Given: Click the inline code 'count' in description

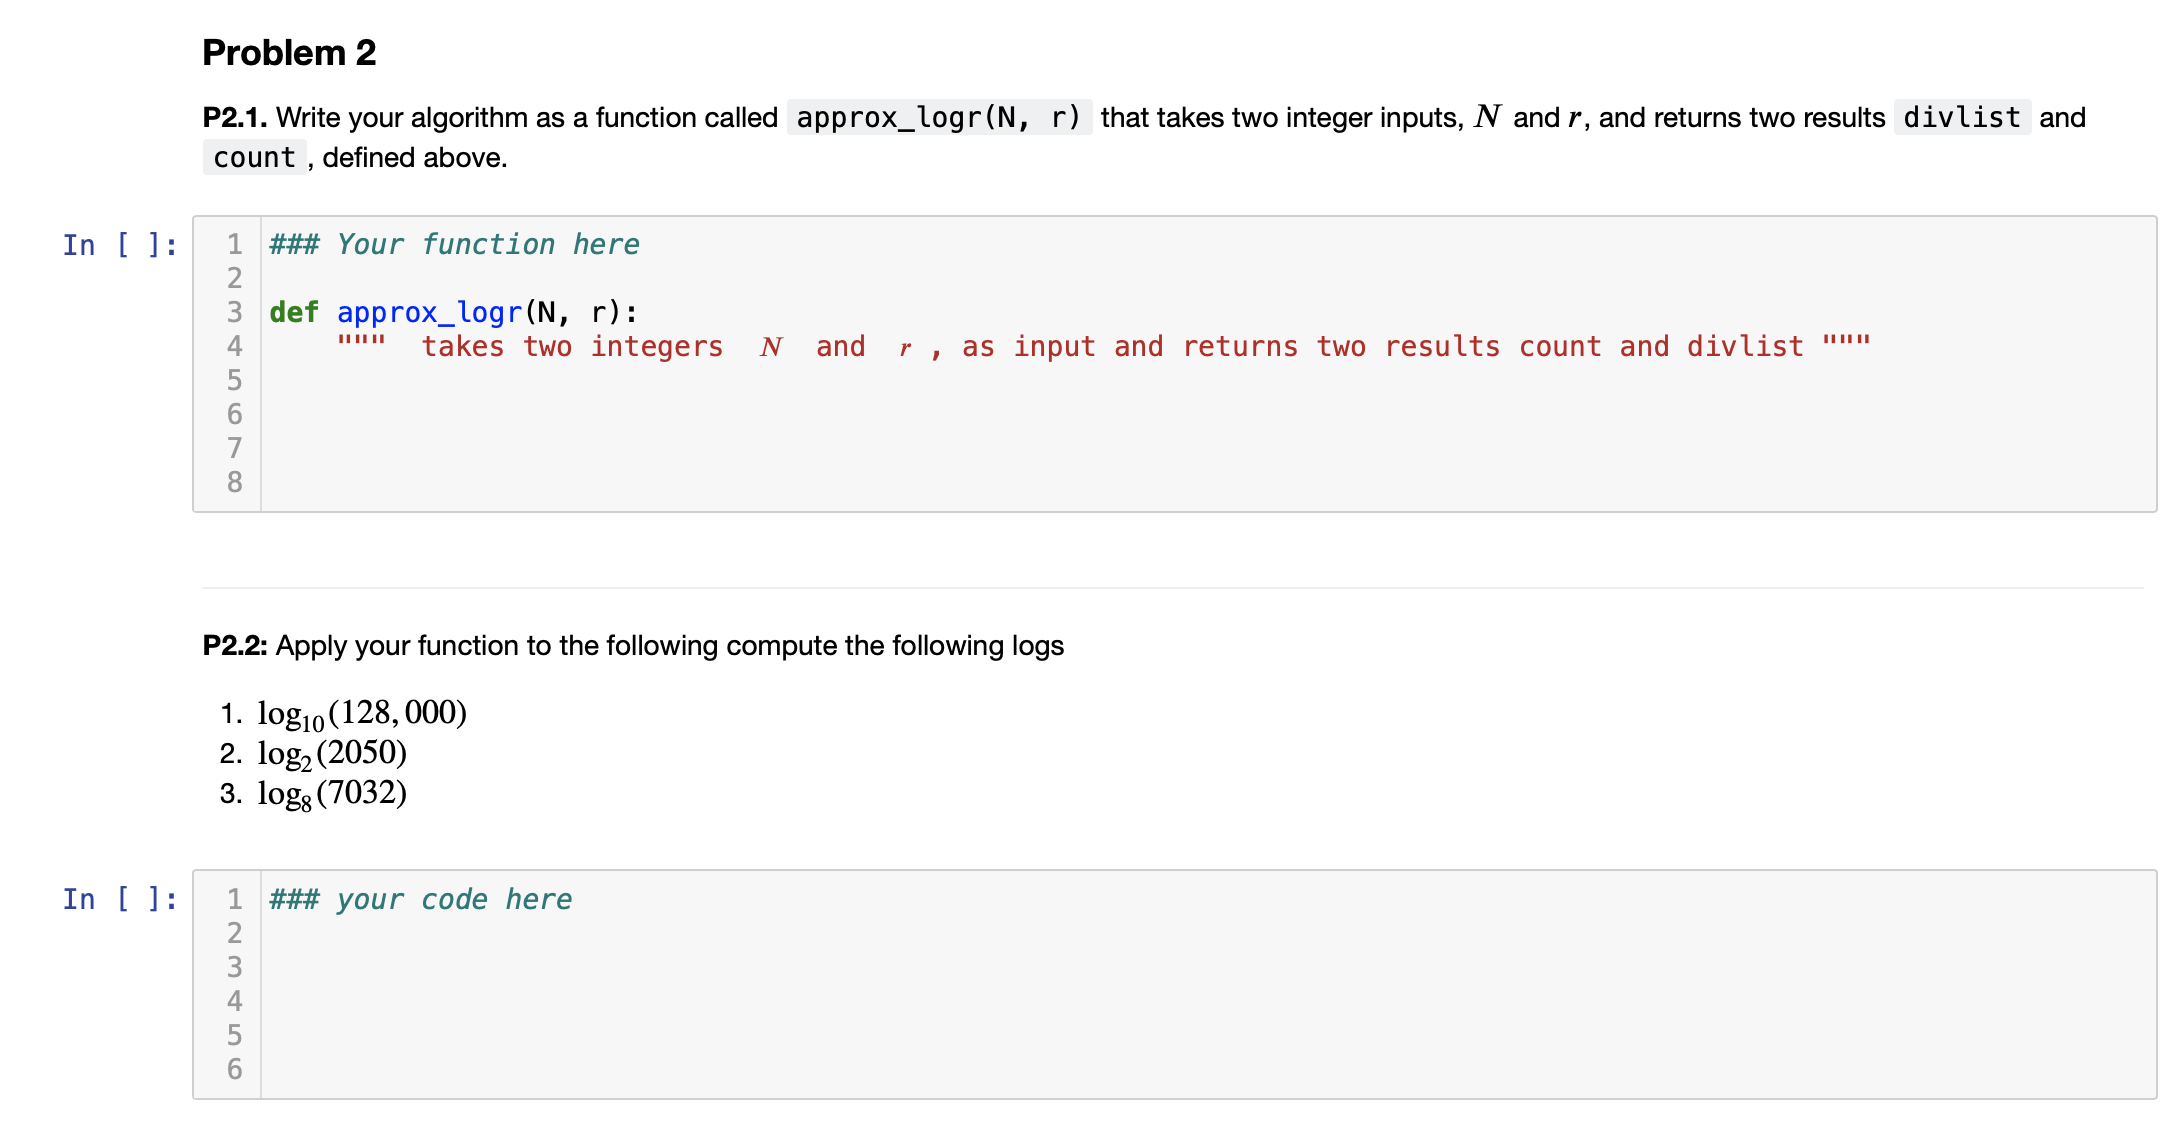Looking at the screenshot, I should click(254, 158).
